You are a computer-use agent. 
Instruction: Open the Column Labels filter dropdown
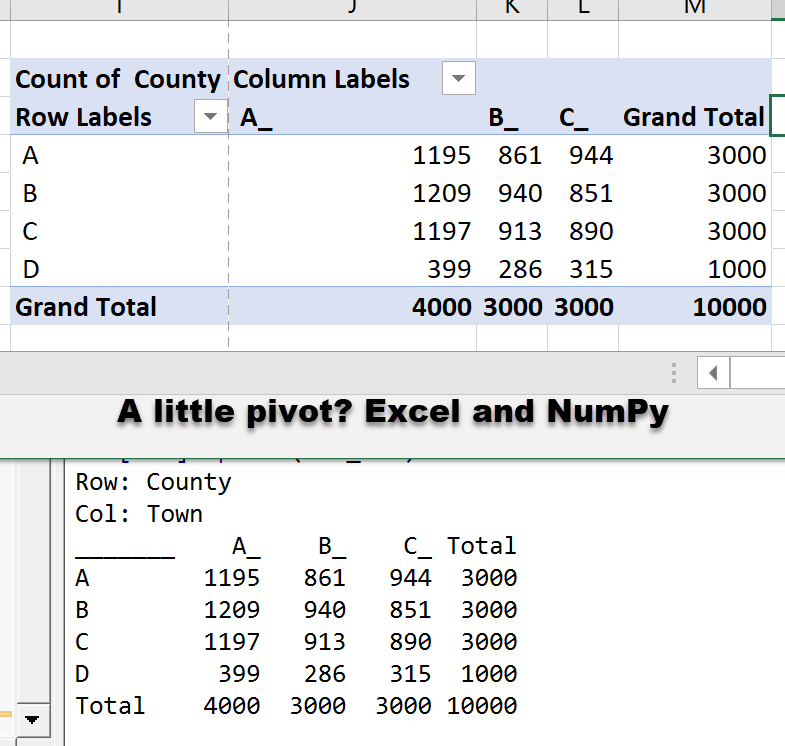(459, 78)
